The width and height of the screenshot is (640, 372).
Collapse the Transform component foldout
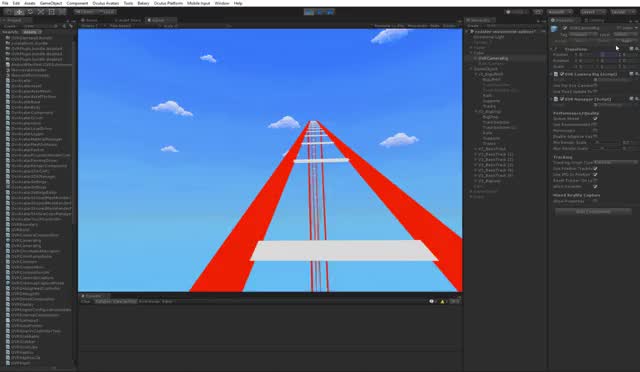tap(552, 49)
